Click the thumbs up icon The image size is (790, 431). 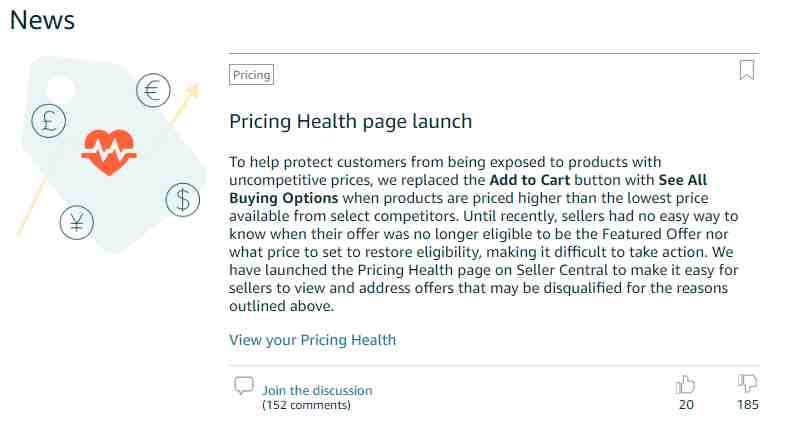[x=685, y=384]
